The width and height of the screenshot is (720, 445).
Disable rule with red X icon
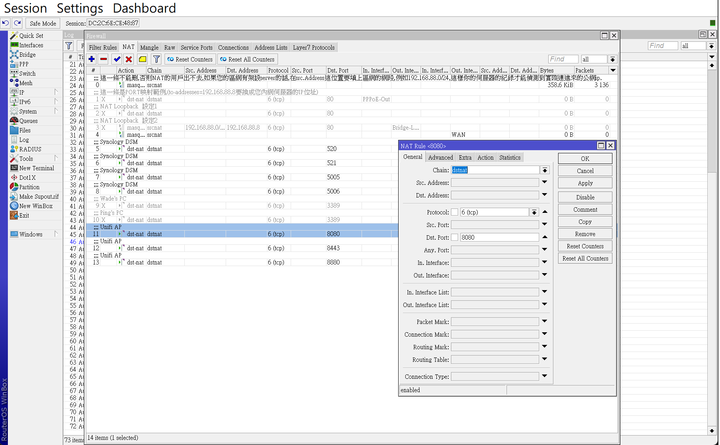pos(129,59)
